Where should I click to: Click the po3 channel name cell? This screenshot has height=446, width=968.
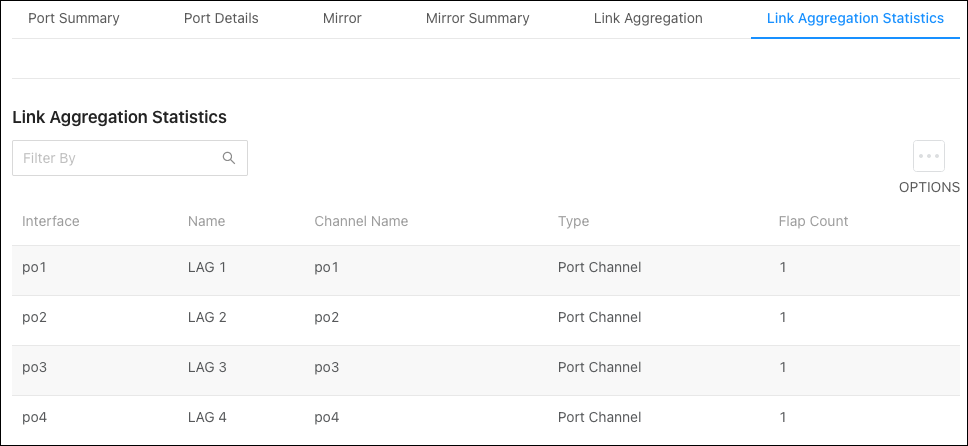click(327, 368)
